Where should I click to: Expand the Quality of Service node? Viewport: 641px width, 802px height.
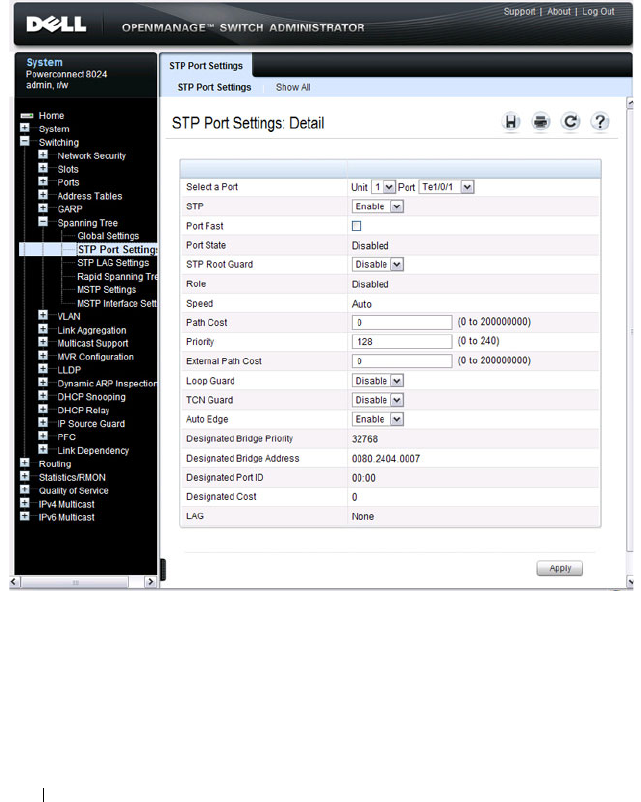(25, 489)
